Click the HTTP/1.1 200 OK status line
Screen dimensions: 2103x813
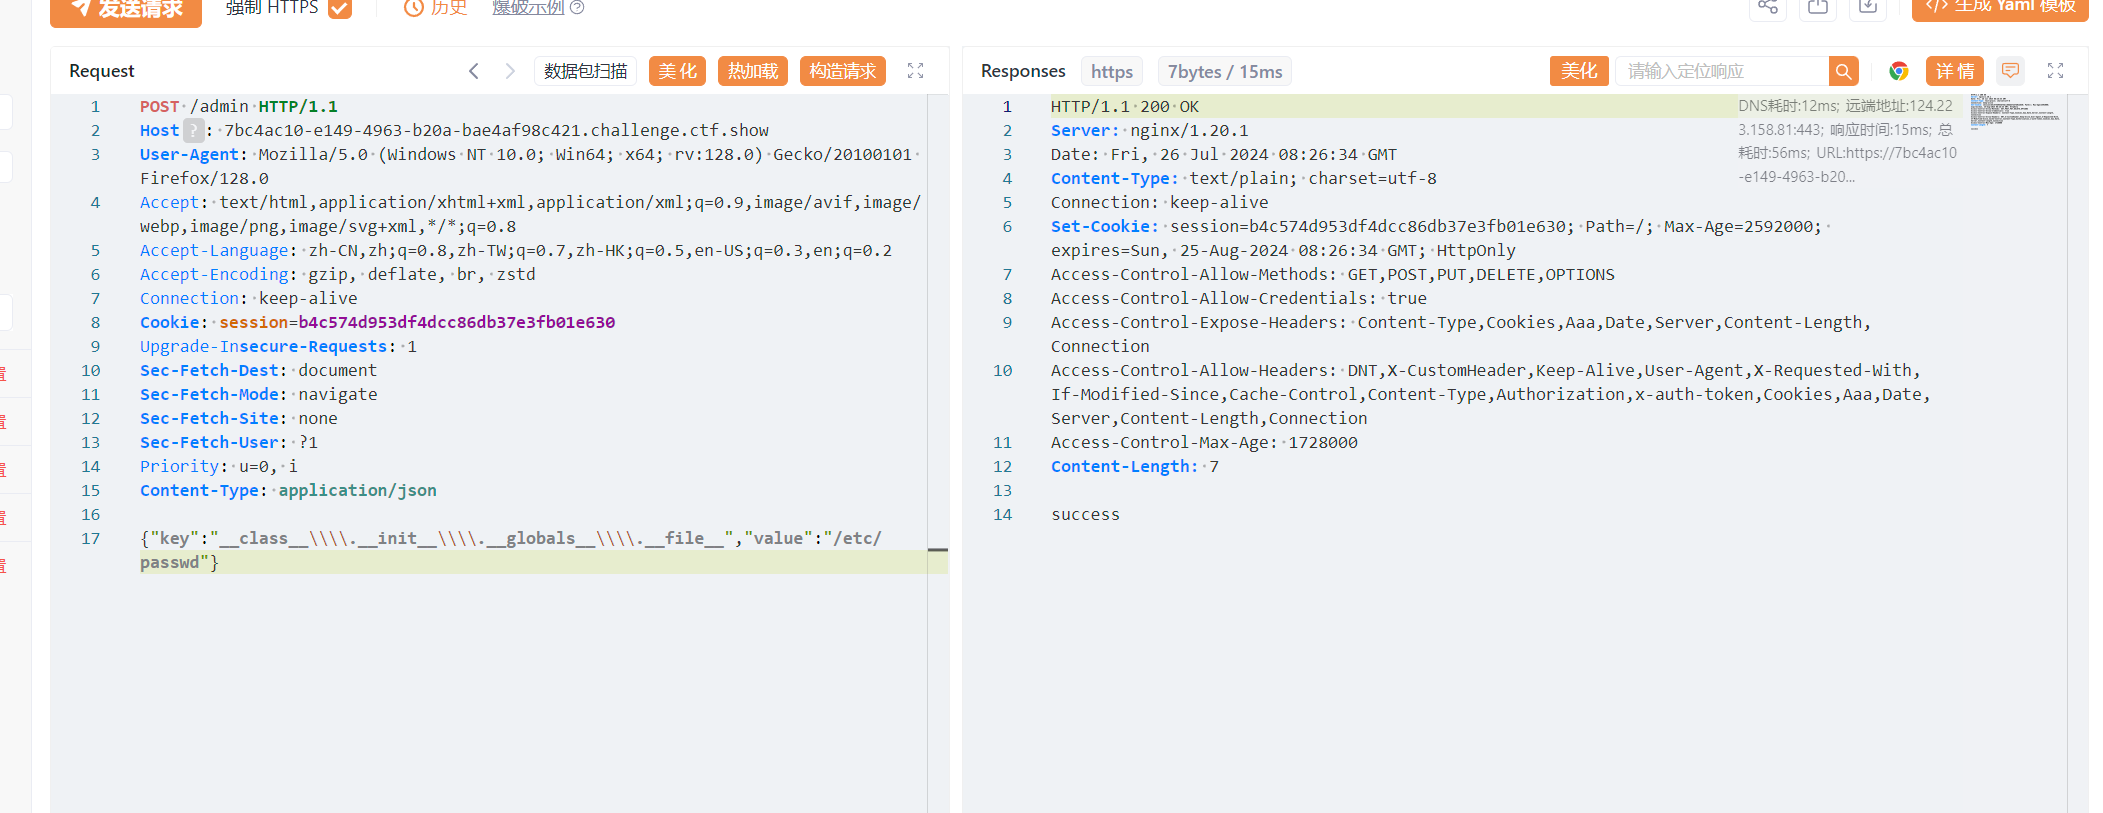click(1125, 106)
